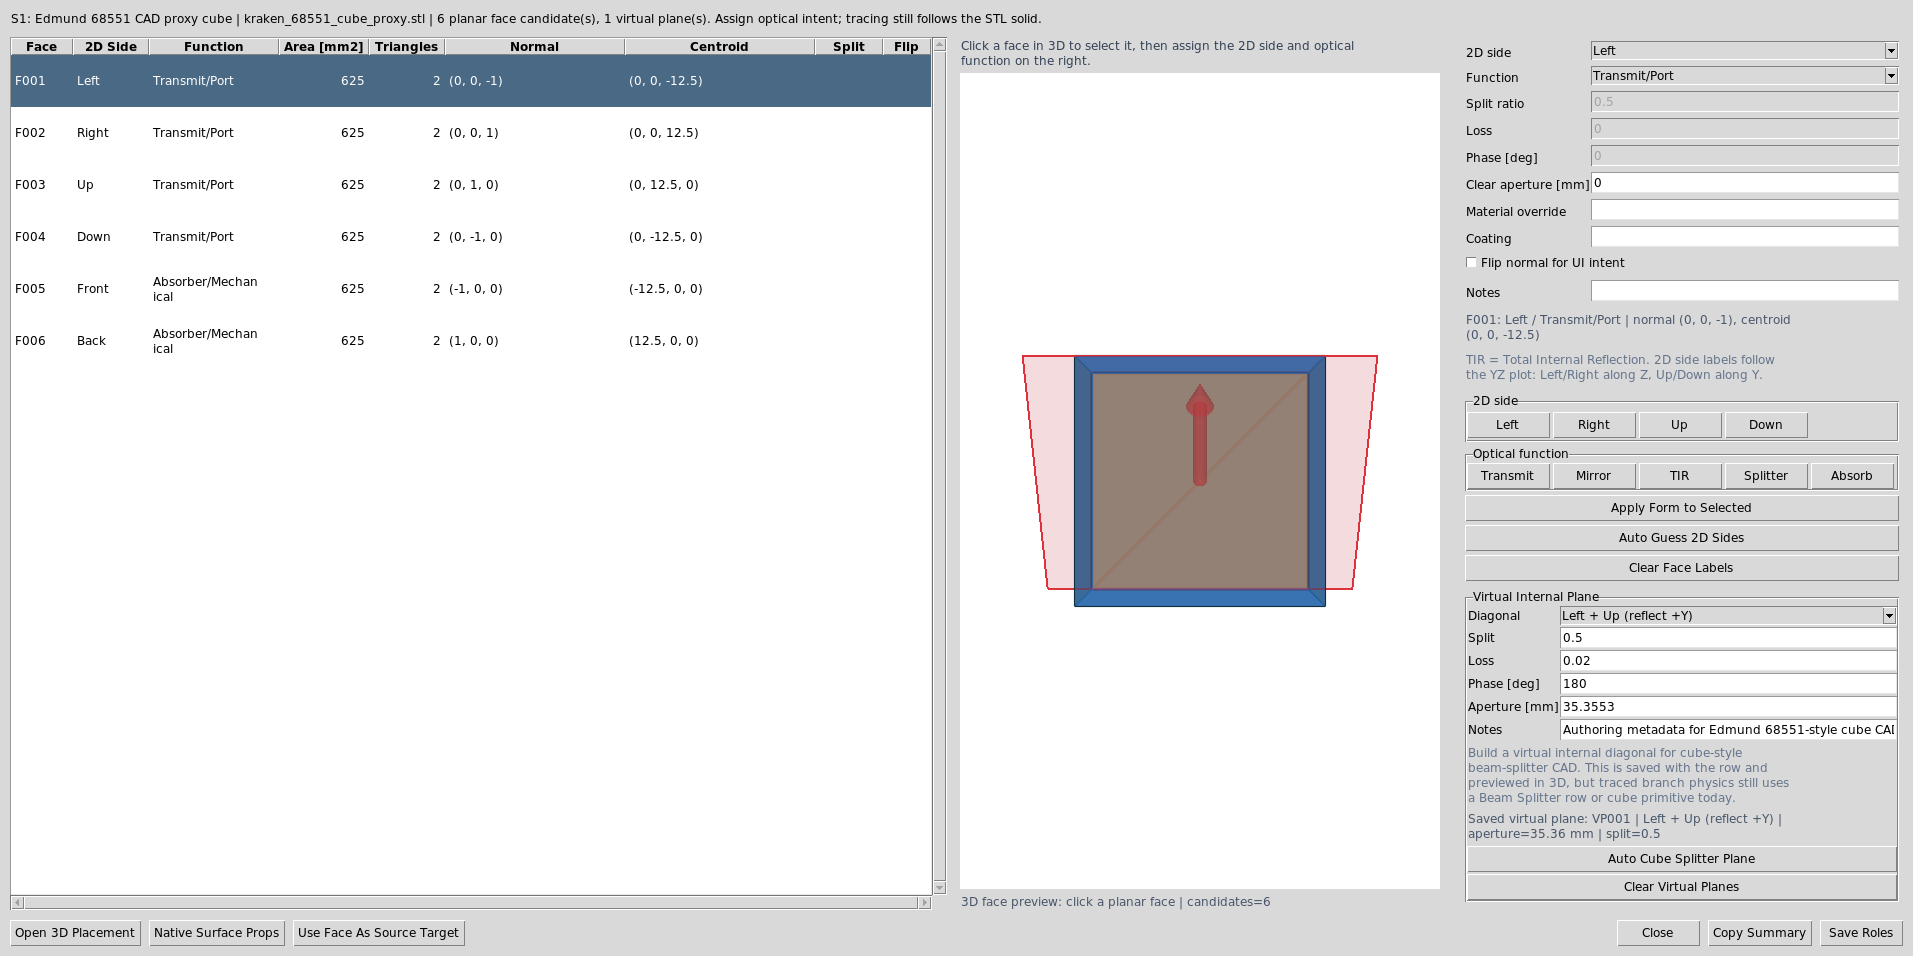Choose the Up 2D side button

click(1679, 425)
